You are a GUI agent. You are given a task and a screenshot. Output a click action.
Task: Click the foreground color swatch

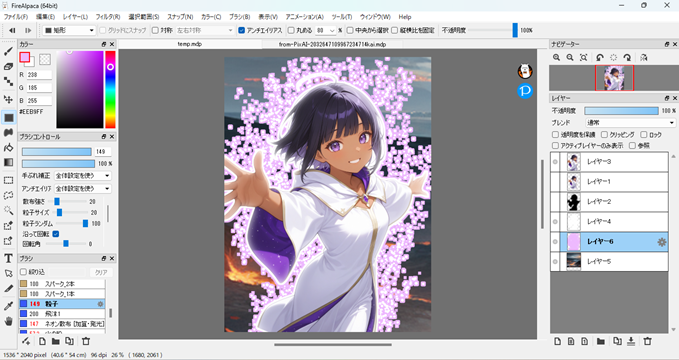(25, 57)
